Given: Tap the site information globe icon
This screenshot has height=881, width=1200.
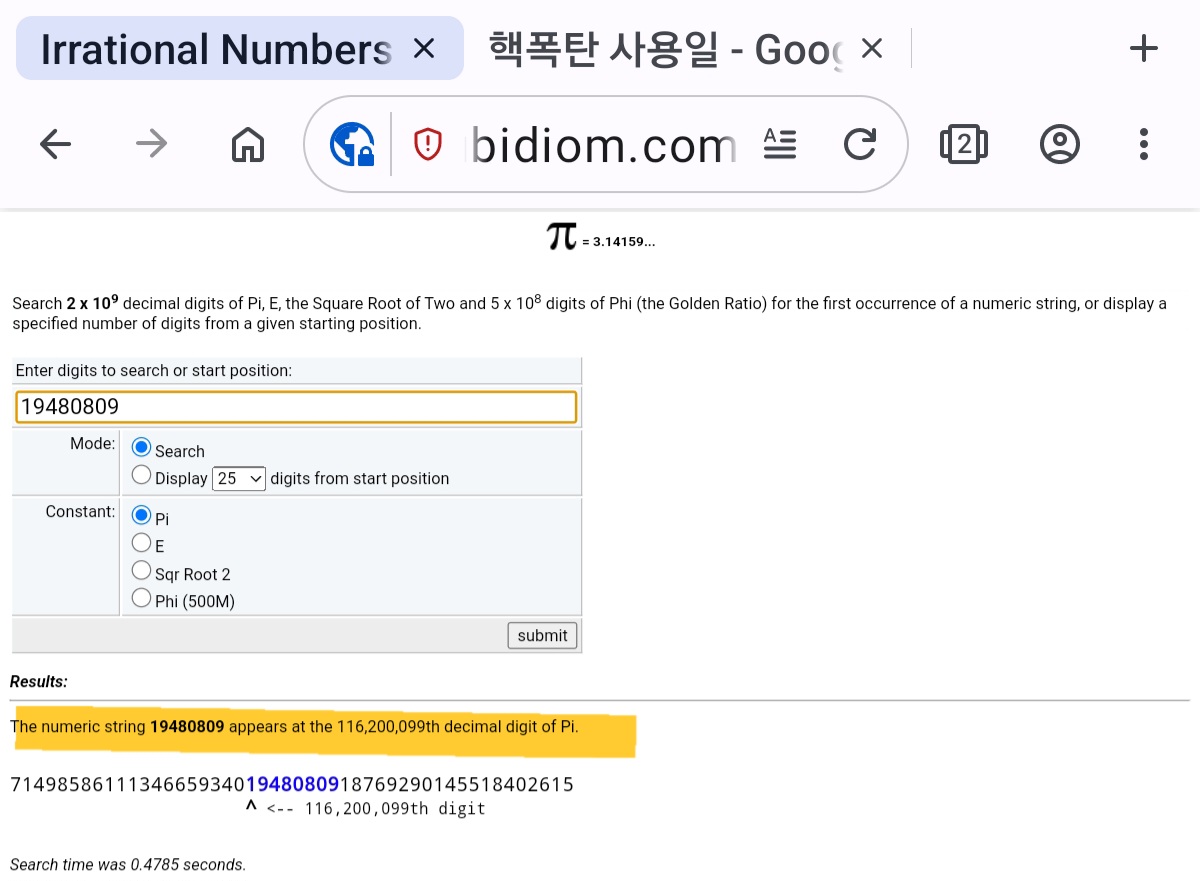Looking at the screenshot, I should tap(352, 145).
